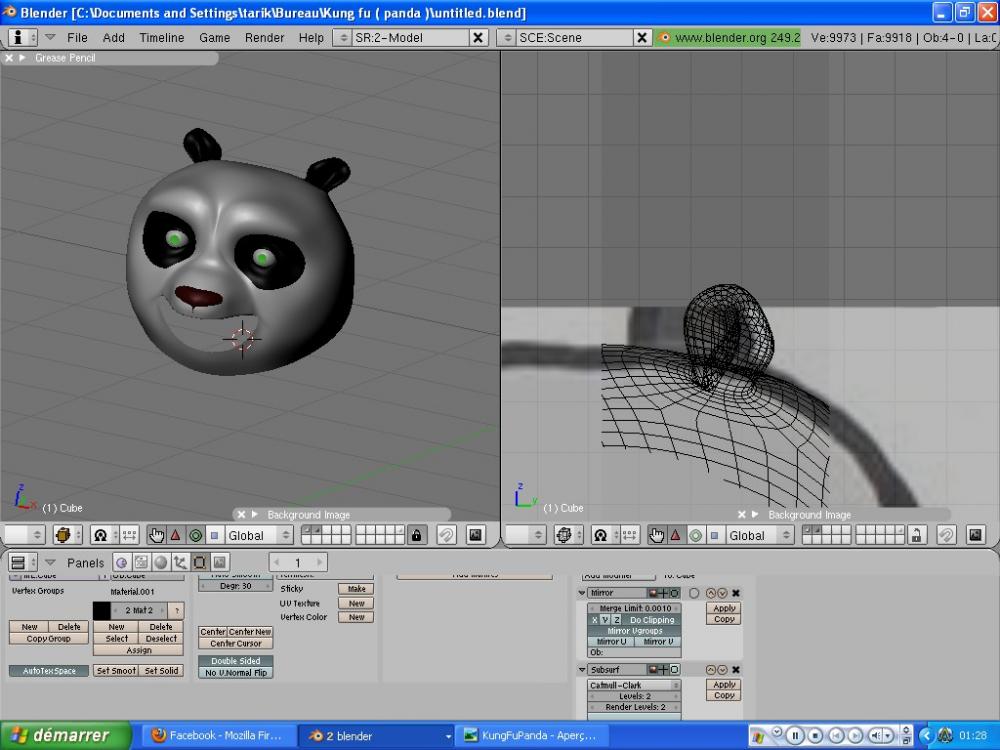Open the buttons window type selector

pyautogui.click(x=22, y=562)
